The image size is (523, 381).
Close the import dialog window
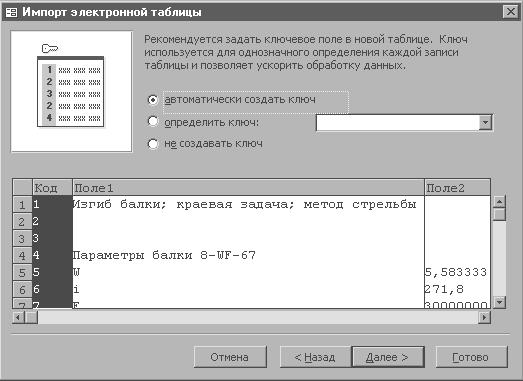pyautogui.click(x=510, y=12)
